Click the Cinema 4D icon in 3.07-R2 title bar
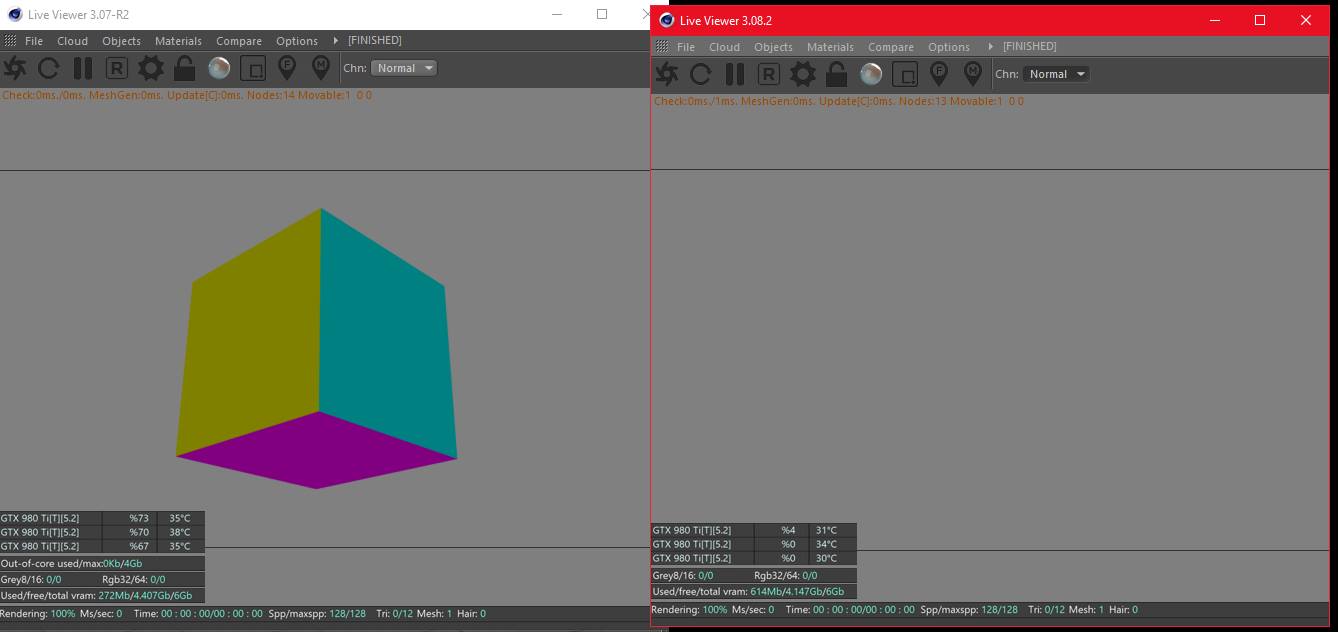This screenshot has height=632, width=1338. 14,15
